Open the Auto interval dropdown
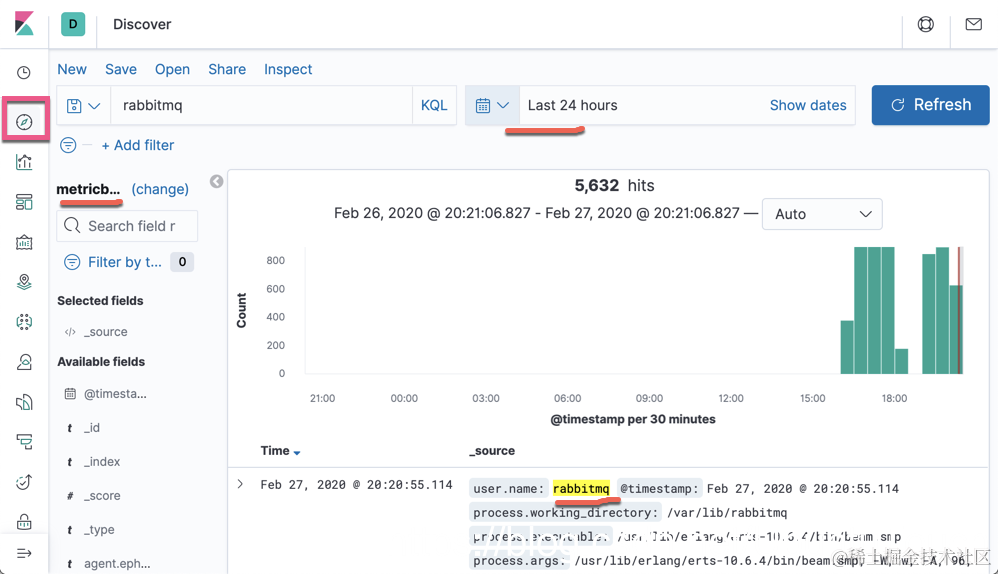The height and width of the screenshot is (574, 998). 822,214
